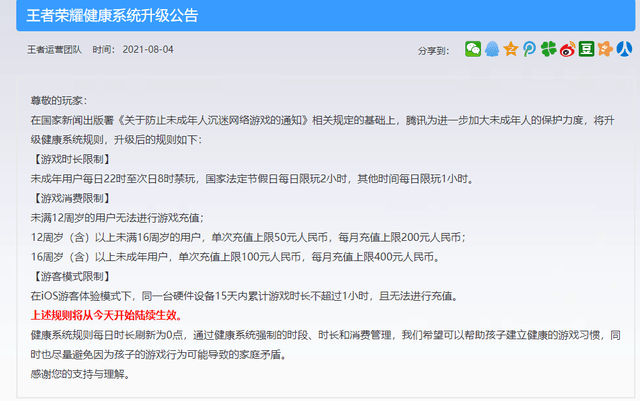Click the 【游客模式限制】 heading
The width and height of the screenshot is (640, 401).
71,276
